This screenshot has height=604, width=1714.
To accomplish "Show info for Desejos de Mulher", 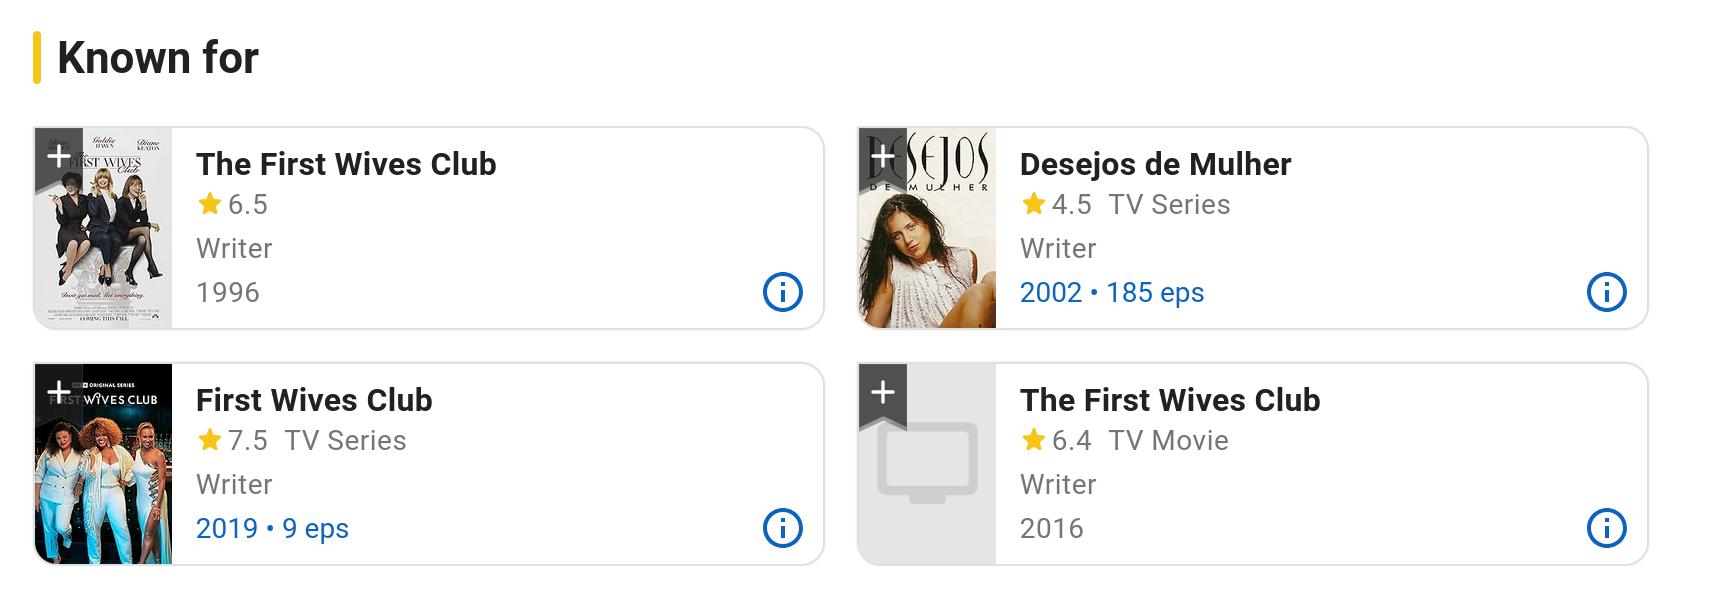I will coord(1606,292).
